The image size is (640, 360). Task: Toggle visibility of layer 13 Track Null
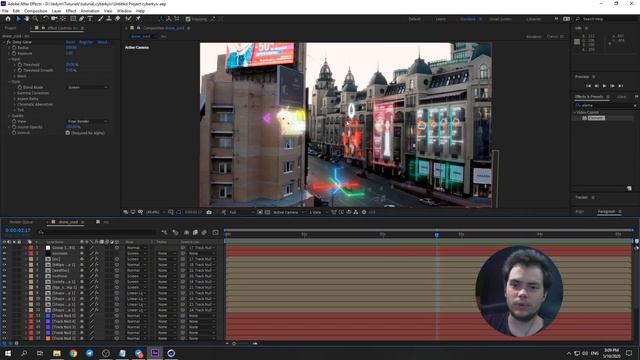point(4,316)
